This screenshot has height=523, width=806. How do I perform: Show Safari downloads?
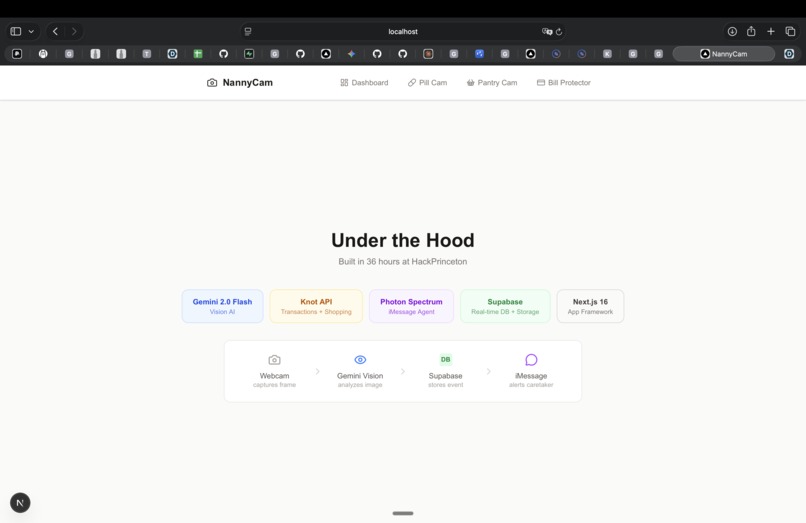[732, 31]
